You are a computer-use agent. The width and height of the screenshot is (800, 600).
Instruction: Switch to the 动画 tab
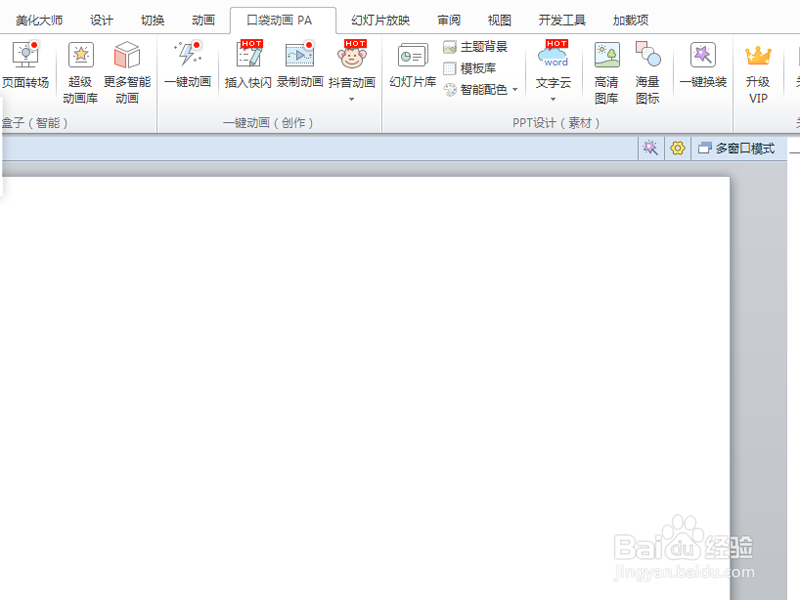pyautogui.click(x=204, y=20)
